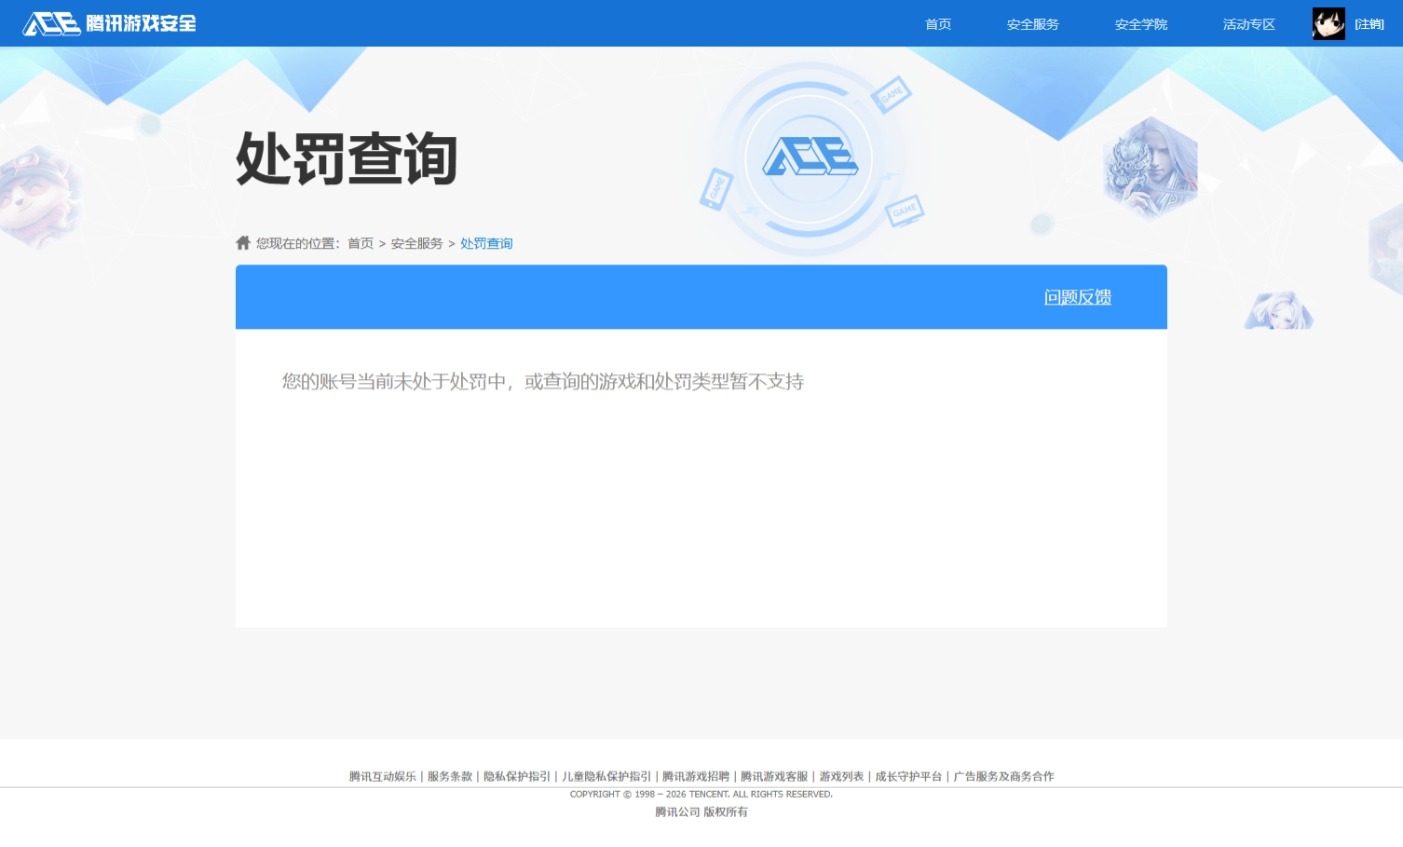
Task: Open the 成长守护平台 footer link
Action: [x=908, y=776]
